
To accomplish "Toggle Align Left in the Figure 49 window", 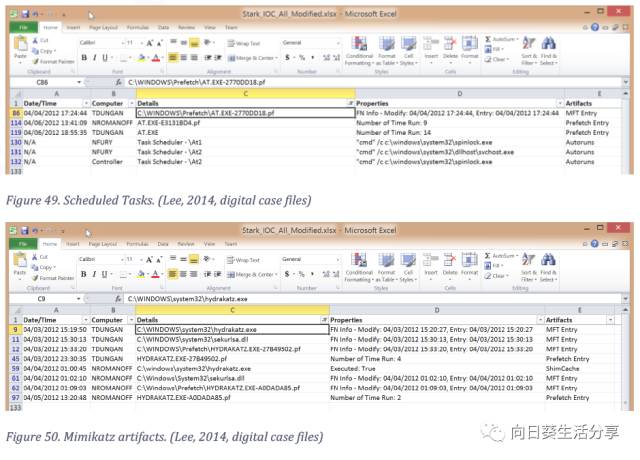I will pyautogui.click(x=173, y=58).
